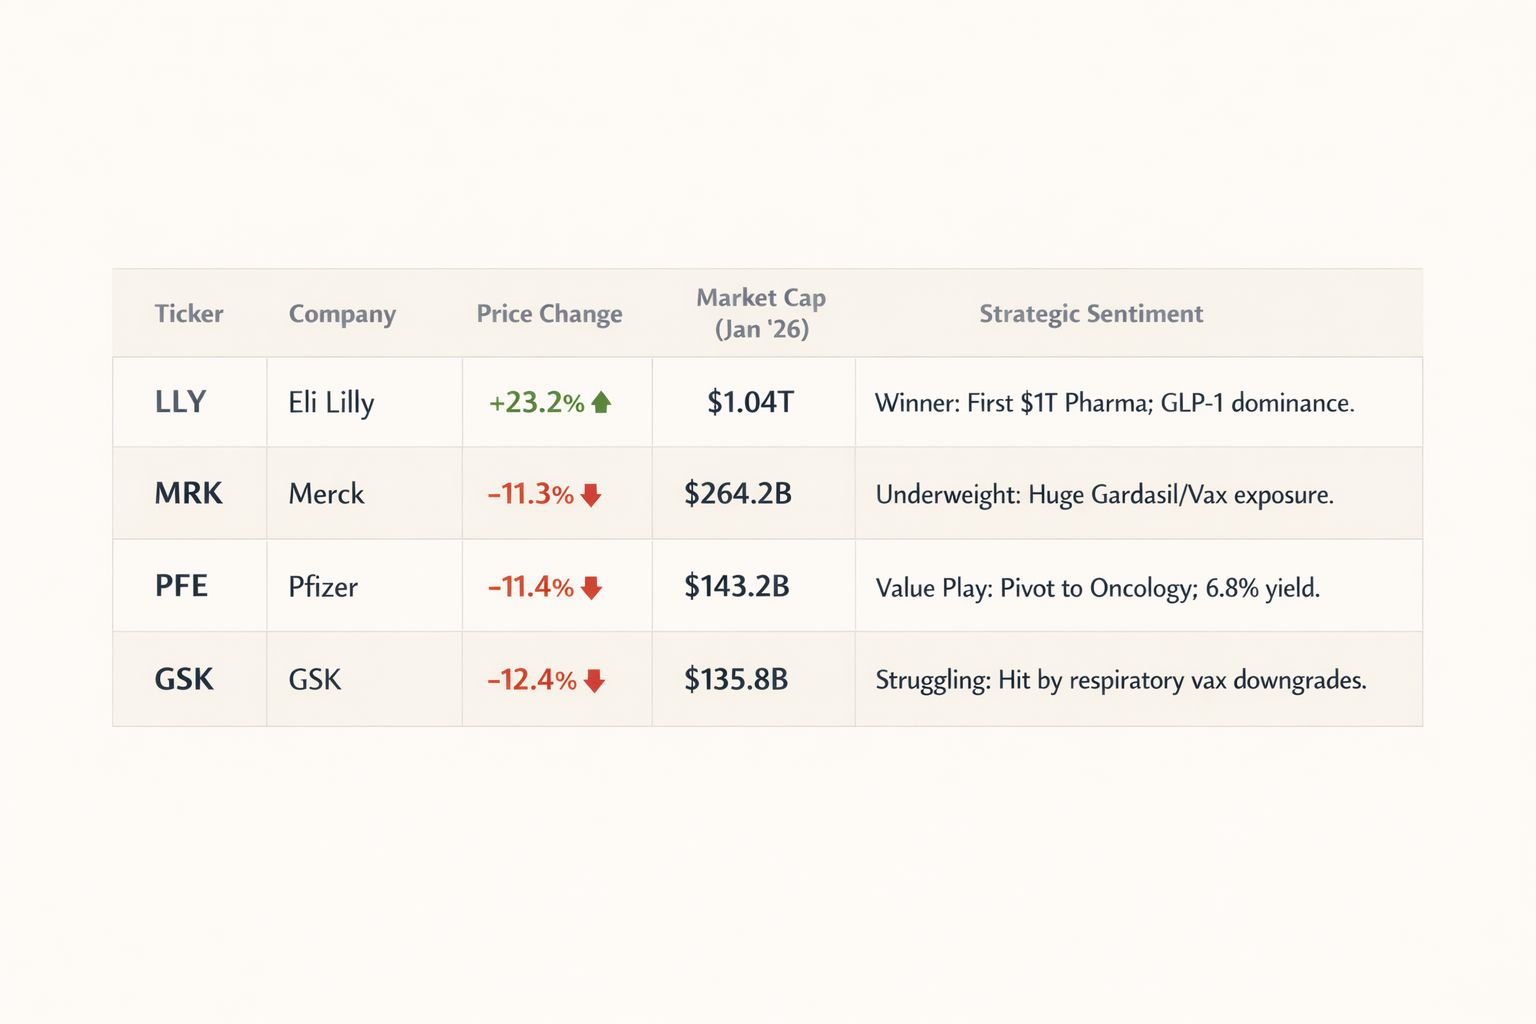Viewport: 1536px width, 1024px height.
Task: Select the $264.2B market cap value
Action: pos(738,494)
